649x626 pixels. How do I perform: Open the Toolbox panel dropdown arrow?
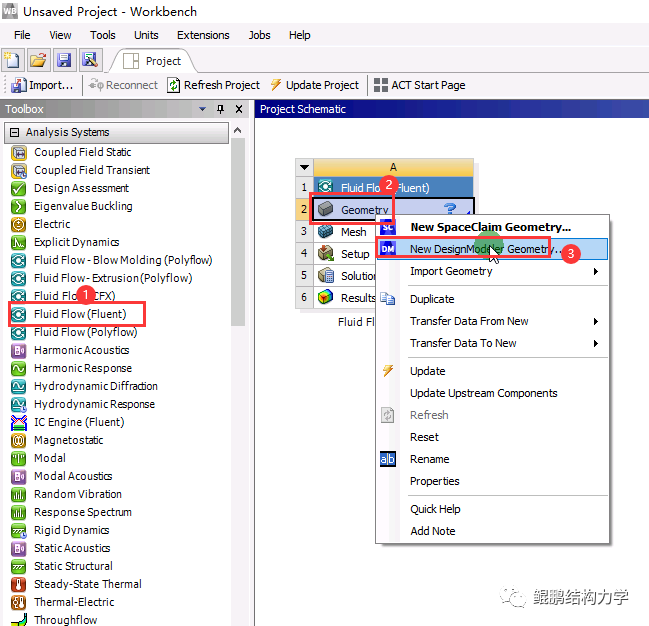202,109
